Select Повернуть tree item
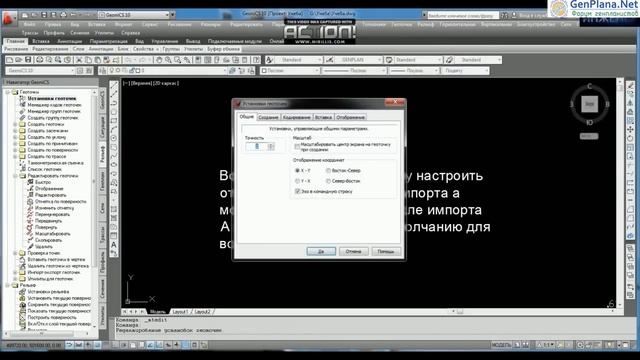Screen dimensions: 640x360 click(x=46, y=227)
